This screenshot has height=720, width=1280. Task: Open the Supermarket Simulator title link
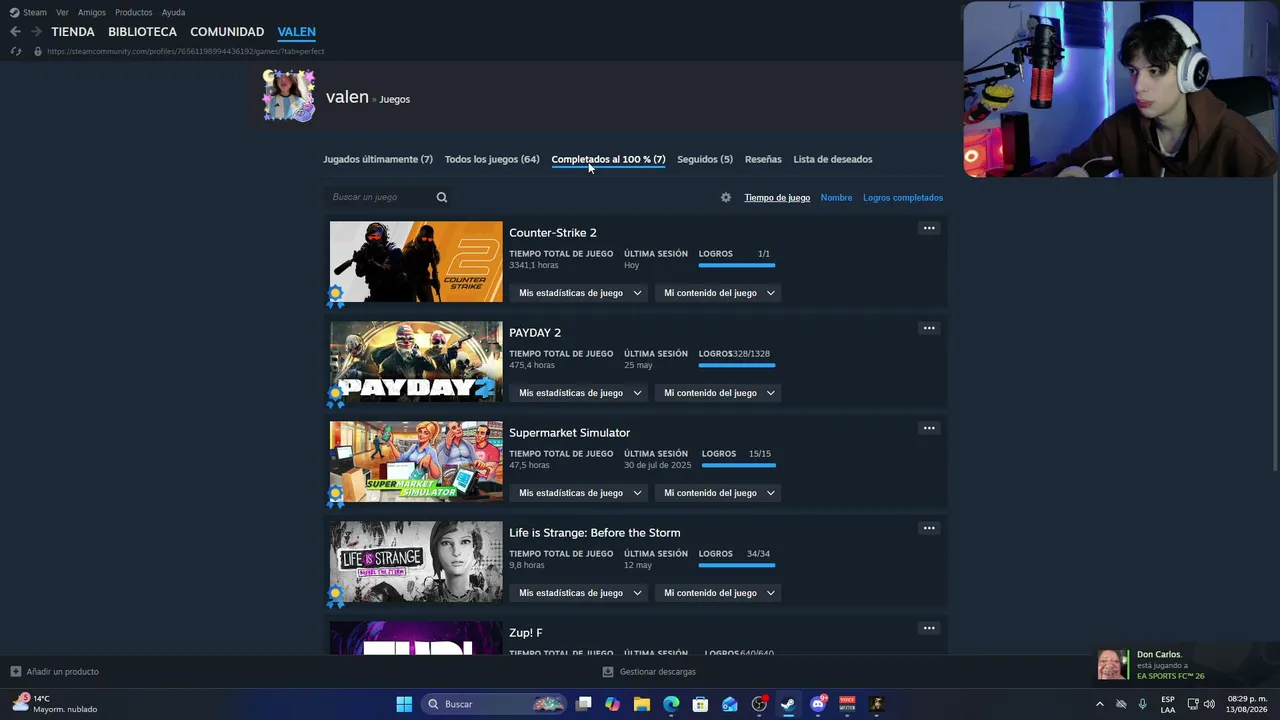(x=569, y=433)
